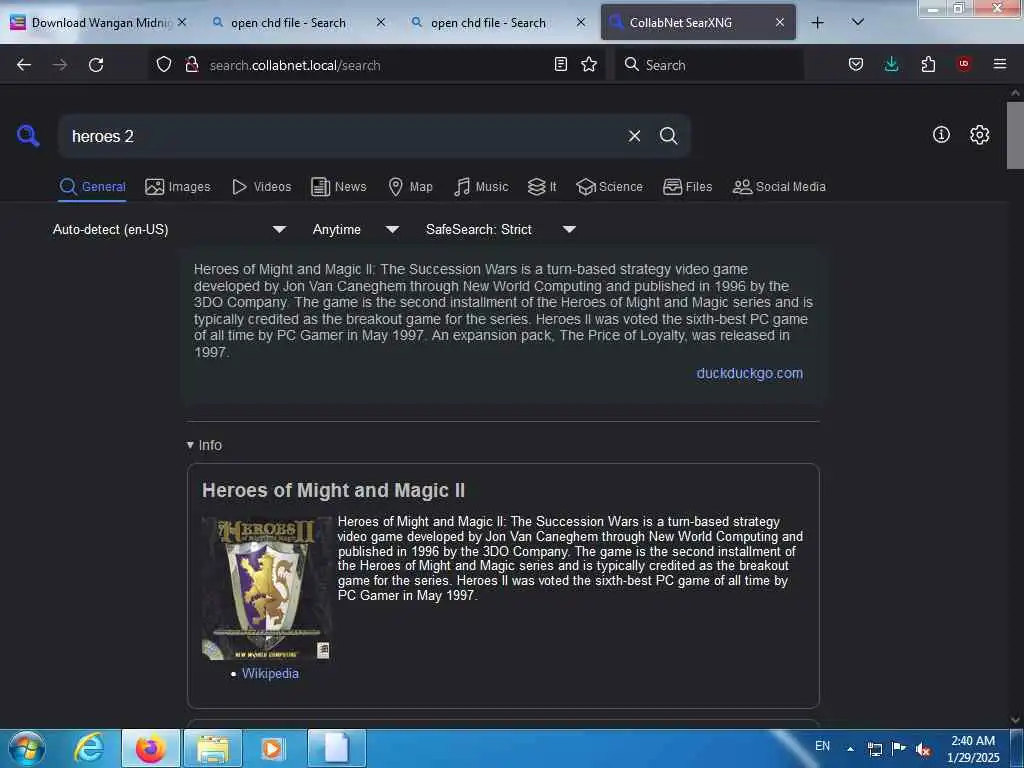Image resolution: width=1024 pixels, height=768 pixels.
Task: Open the Firefox hamburger menu
Action: pyautogui.click(x=999, y=64)
